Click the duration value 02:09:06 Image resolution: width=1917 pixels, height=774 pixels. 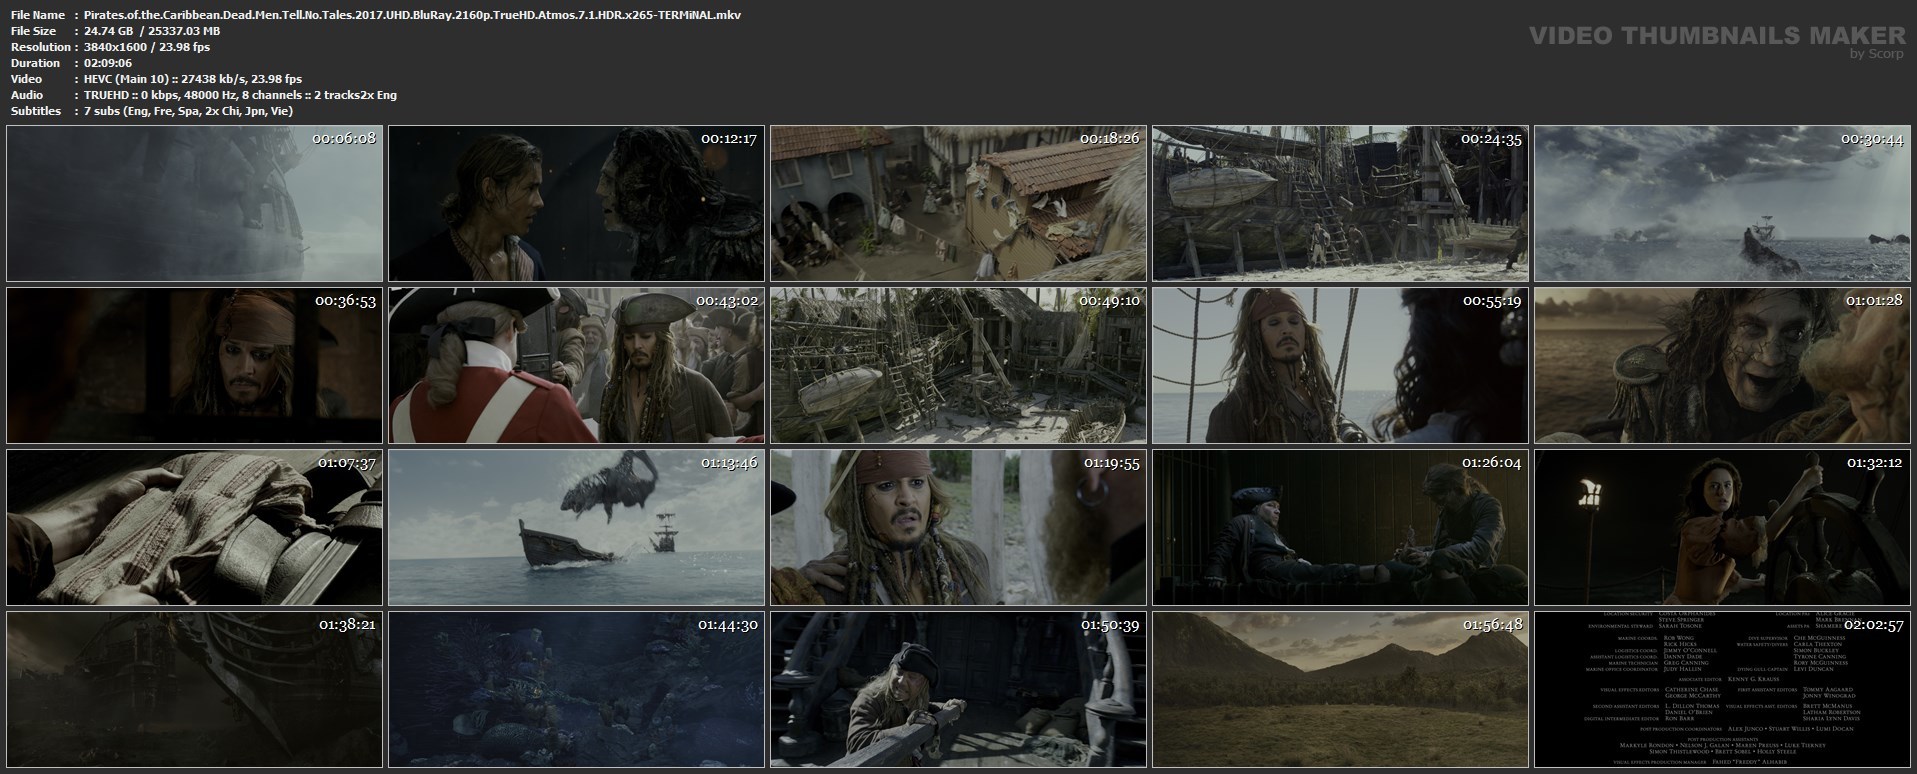tap(108, 63)
